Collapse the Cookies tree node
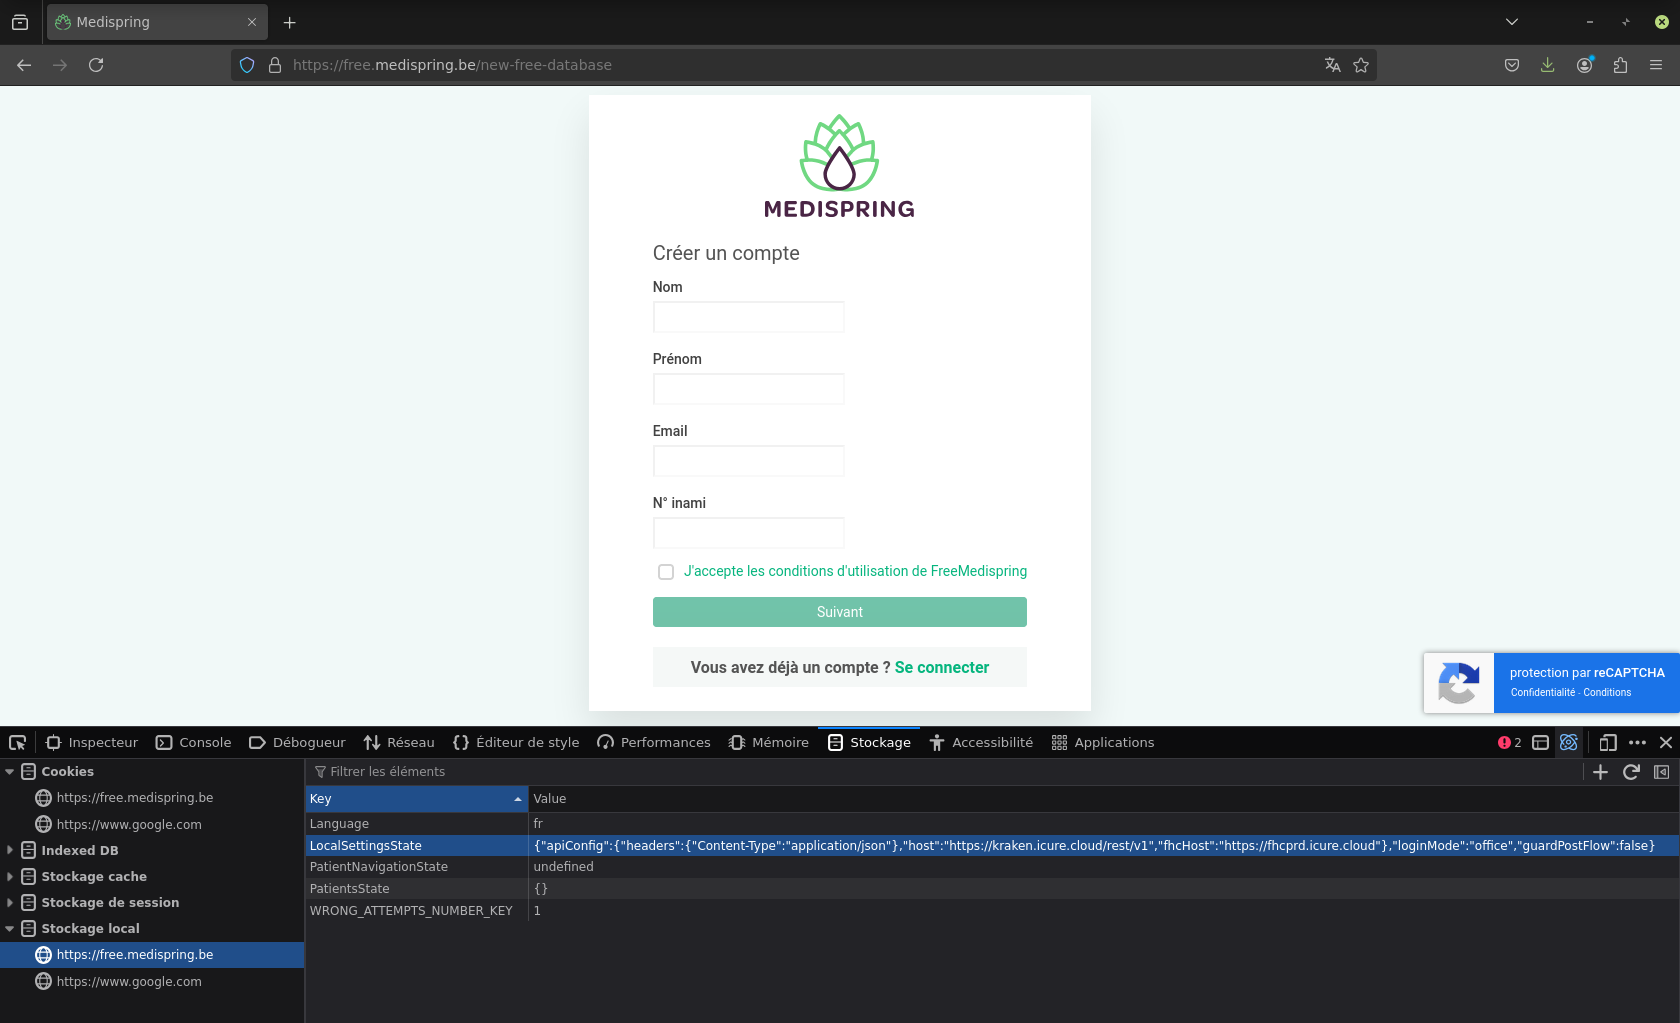1680x1023 pixels. tap(10, 772)
